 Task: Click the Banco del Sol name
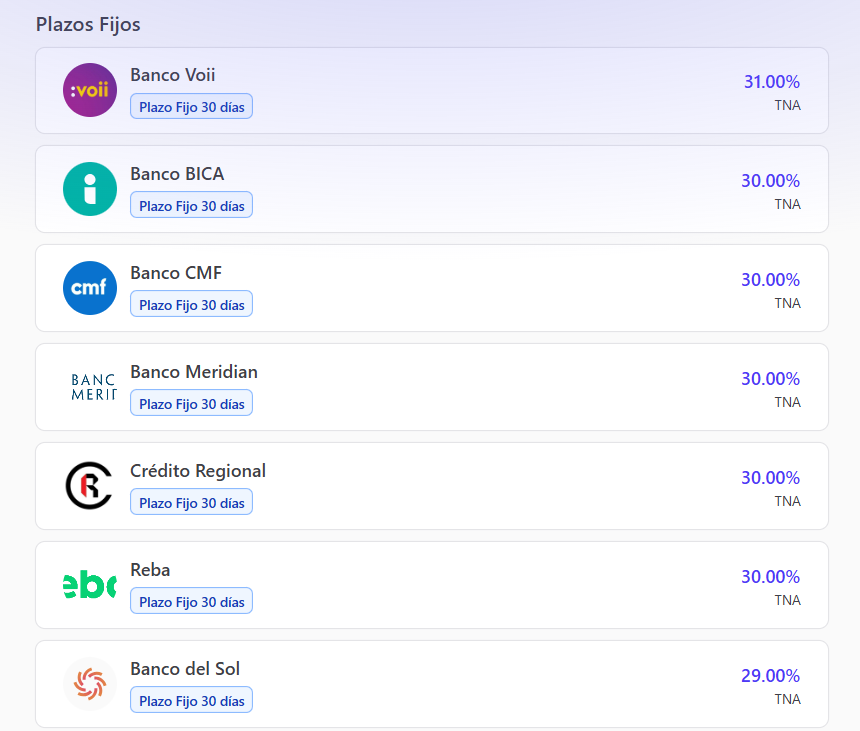pyautogui.click(x=185, y=669)
